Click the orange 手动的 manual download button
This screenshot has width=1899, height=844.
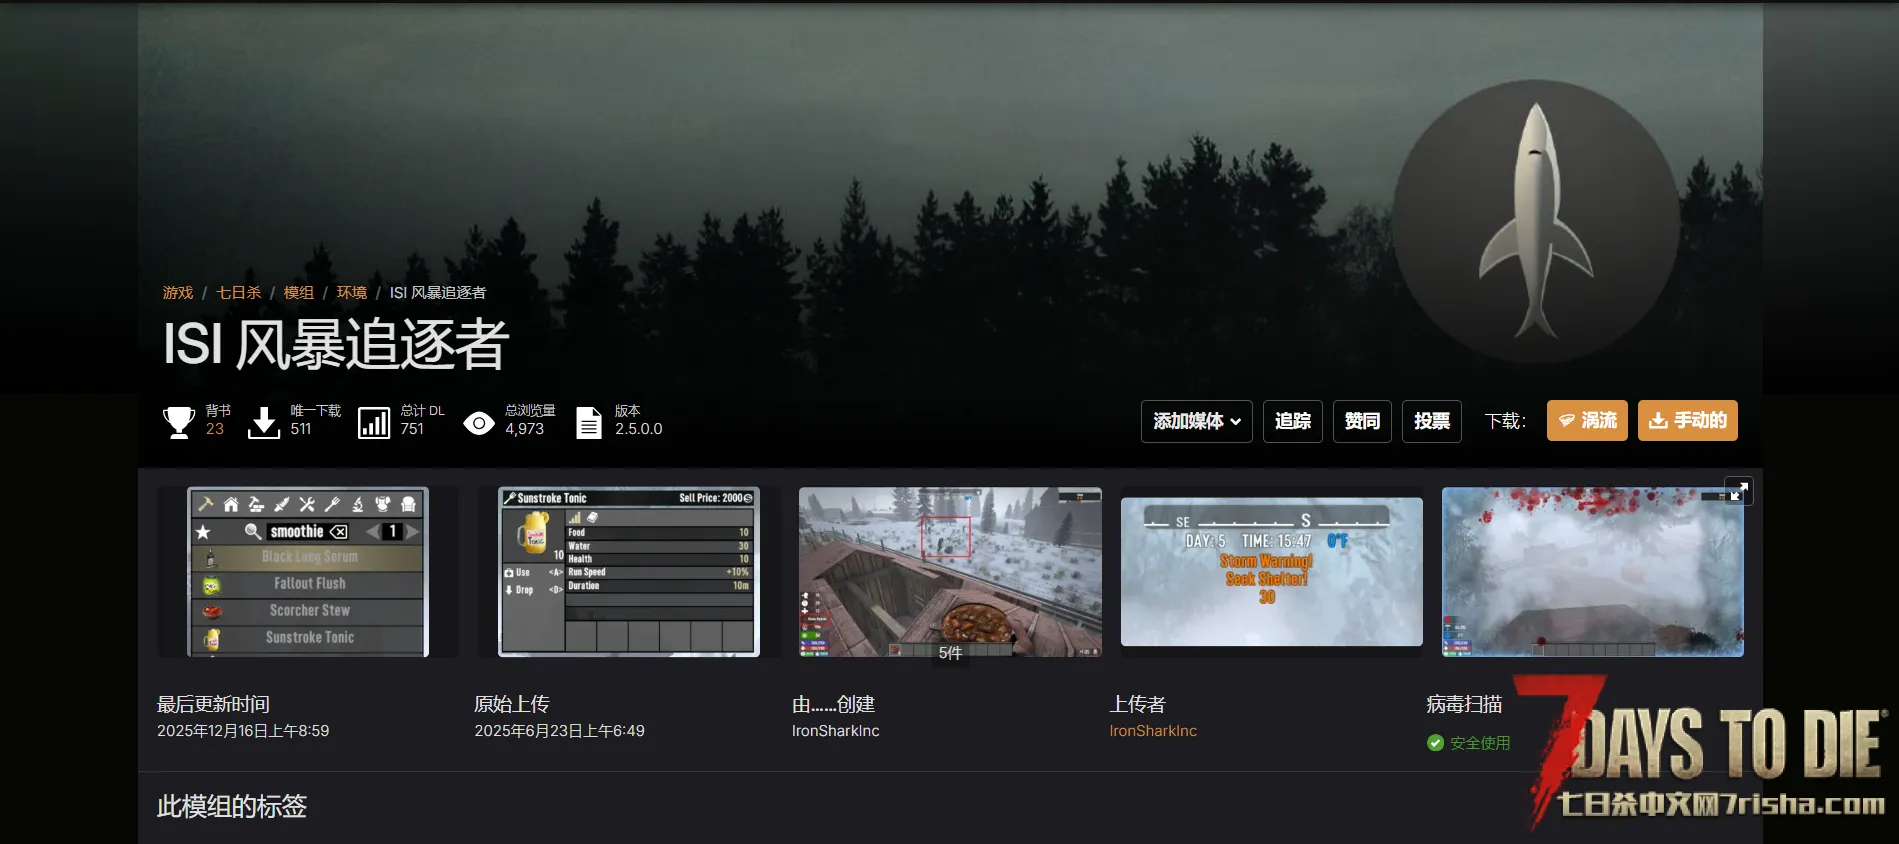tap(1687, 421)
